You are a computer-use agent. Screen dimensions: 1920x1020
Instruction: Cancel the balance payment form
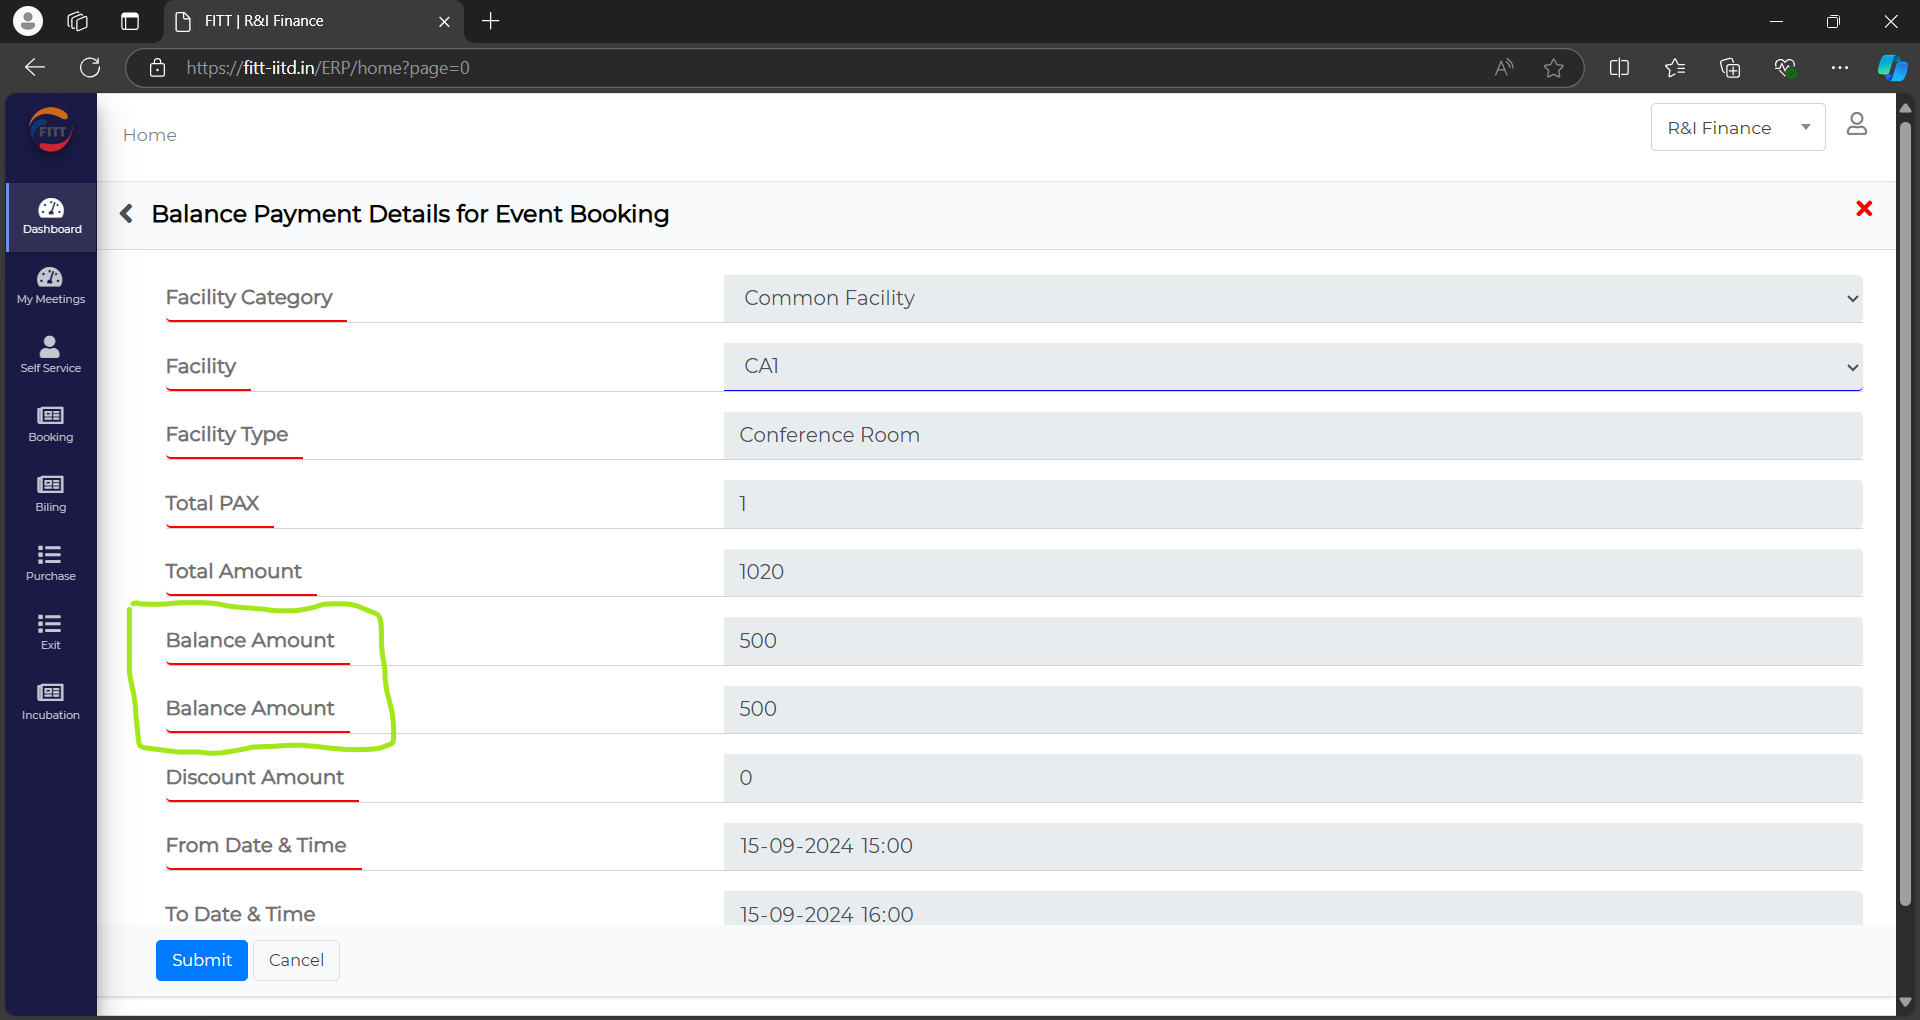296,960
